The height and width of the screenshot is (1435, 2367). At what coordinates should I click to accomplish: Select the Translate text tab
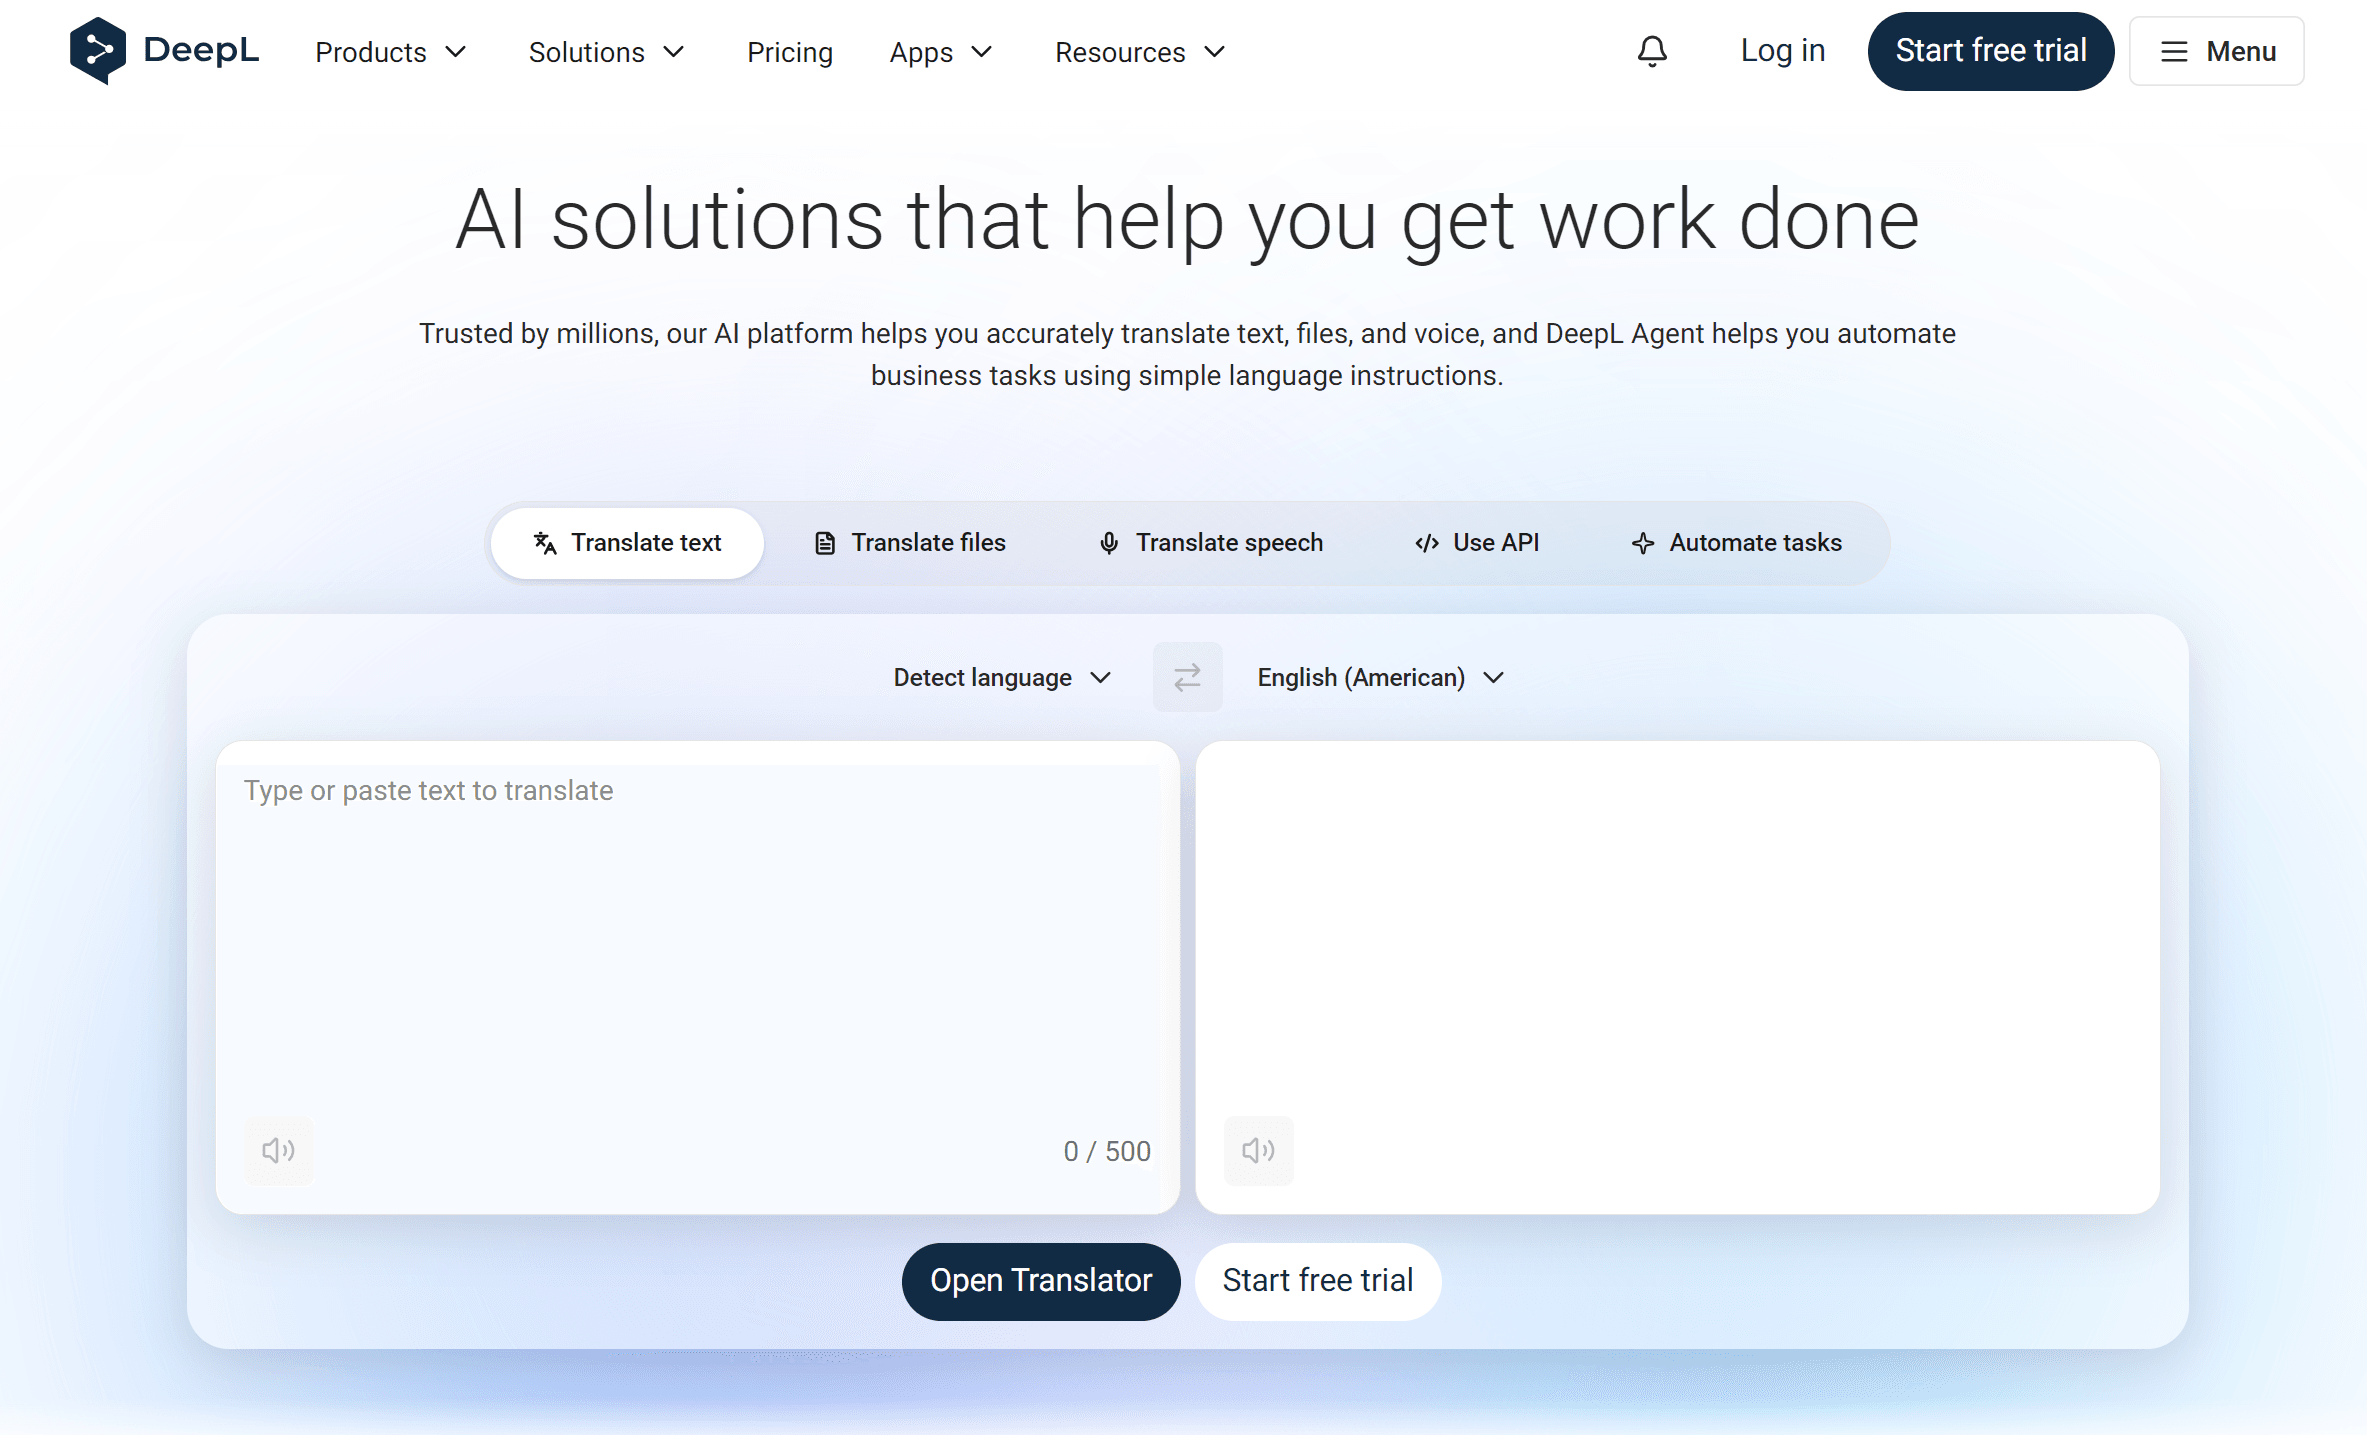627,543
